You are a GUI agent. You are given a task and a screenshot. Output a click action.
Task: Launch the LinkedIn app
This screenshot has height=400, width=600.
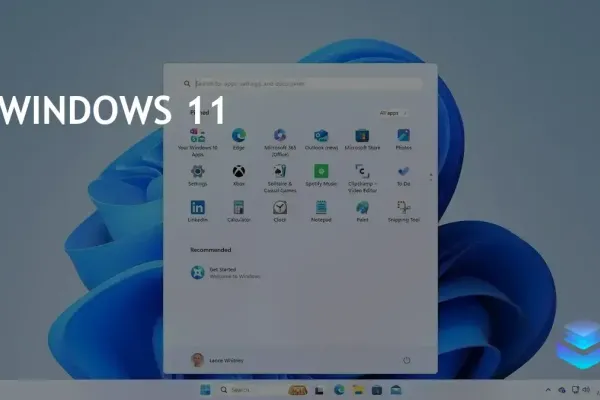point(197,211)
